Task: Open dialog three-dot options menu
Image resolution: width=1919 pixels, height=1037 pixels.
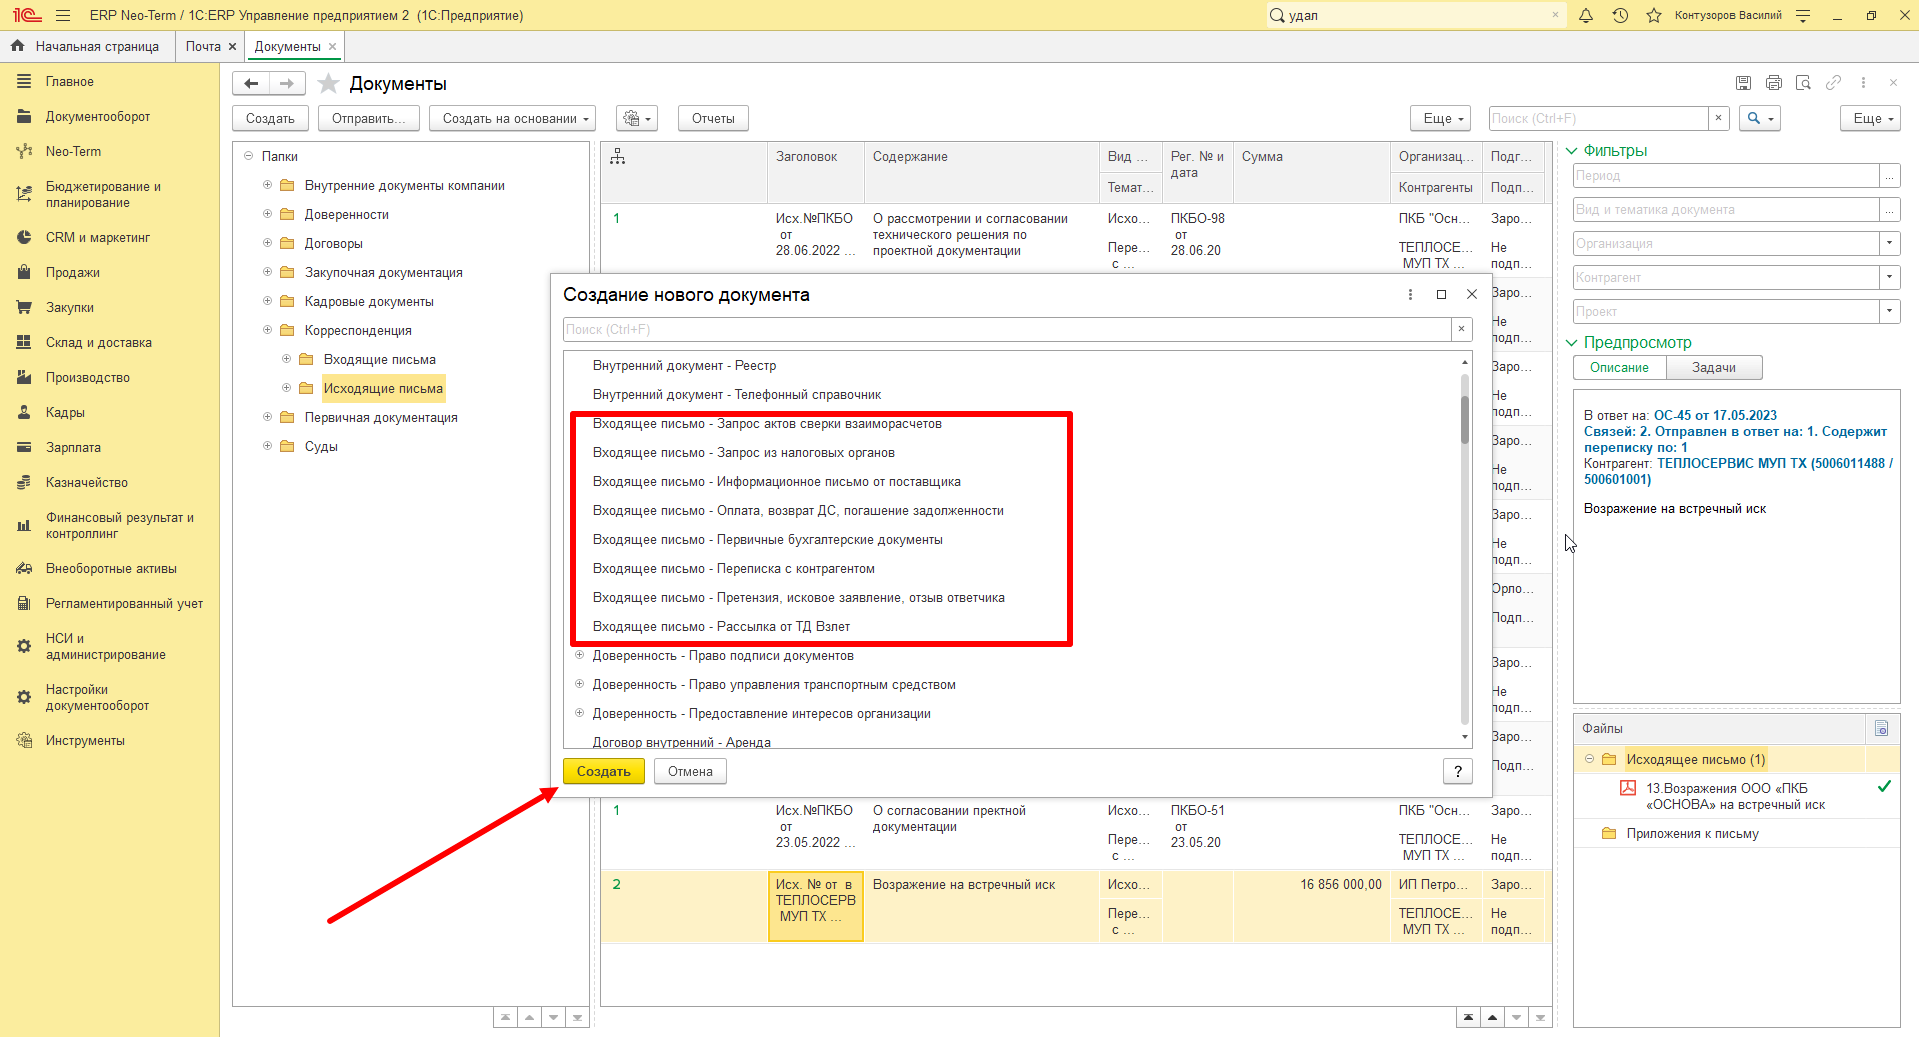Action: (1410, 294)
